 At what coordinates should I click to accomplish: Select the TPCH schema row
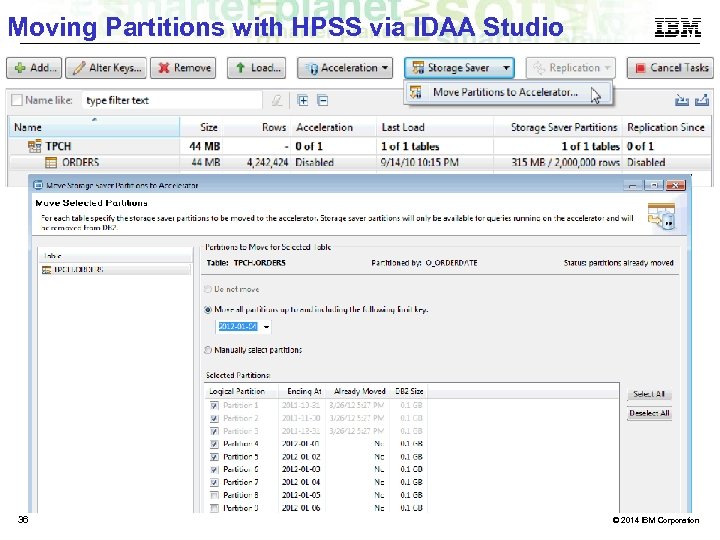(x=360, y=146)
